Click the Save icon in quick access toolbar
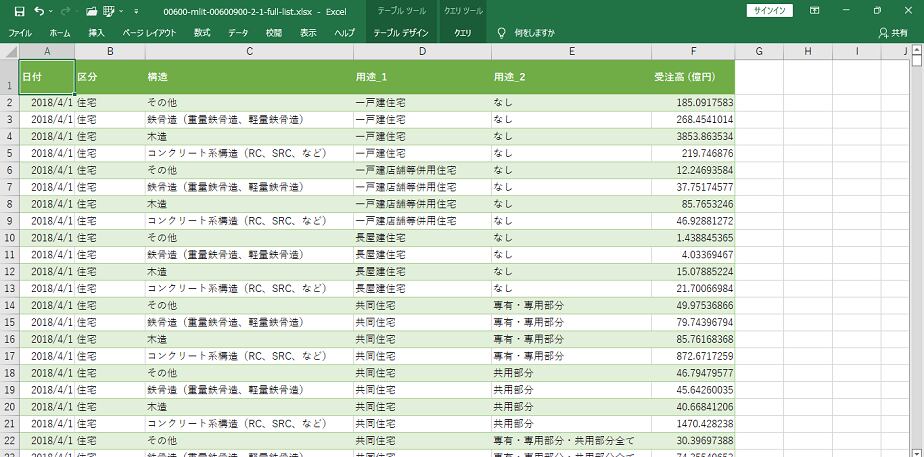 (x=18, y=11)
